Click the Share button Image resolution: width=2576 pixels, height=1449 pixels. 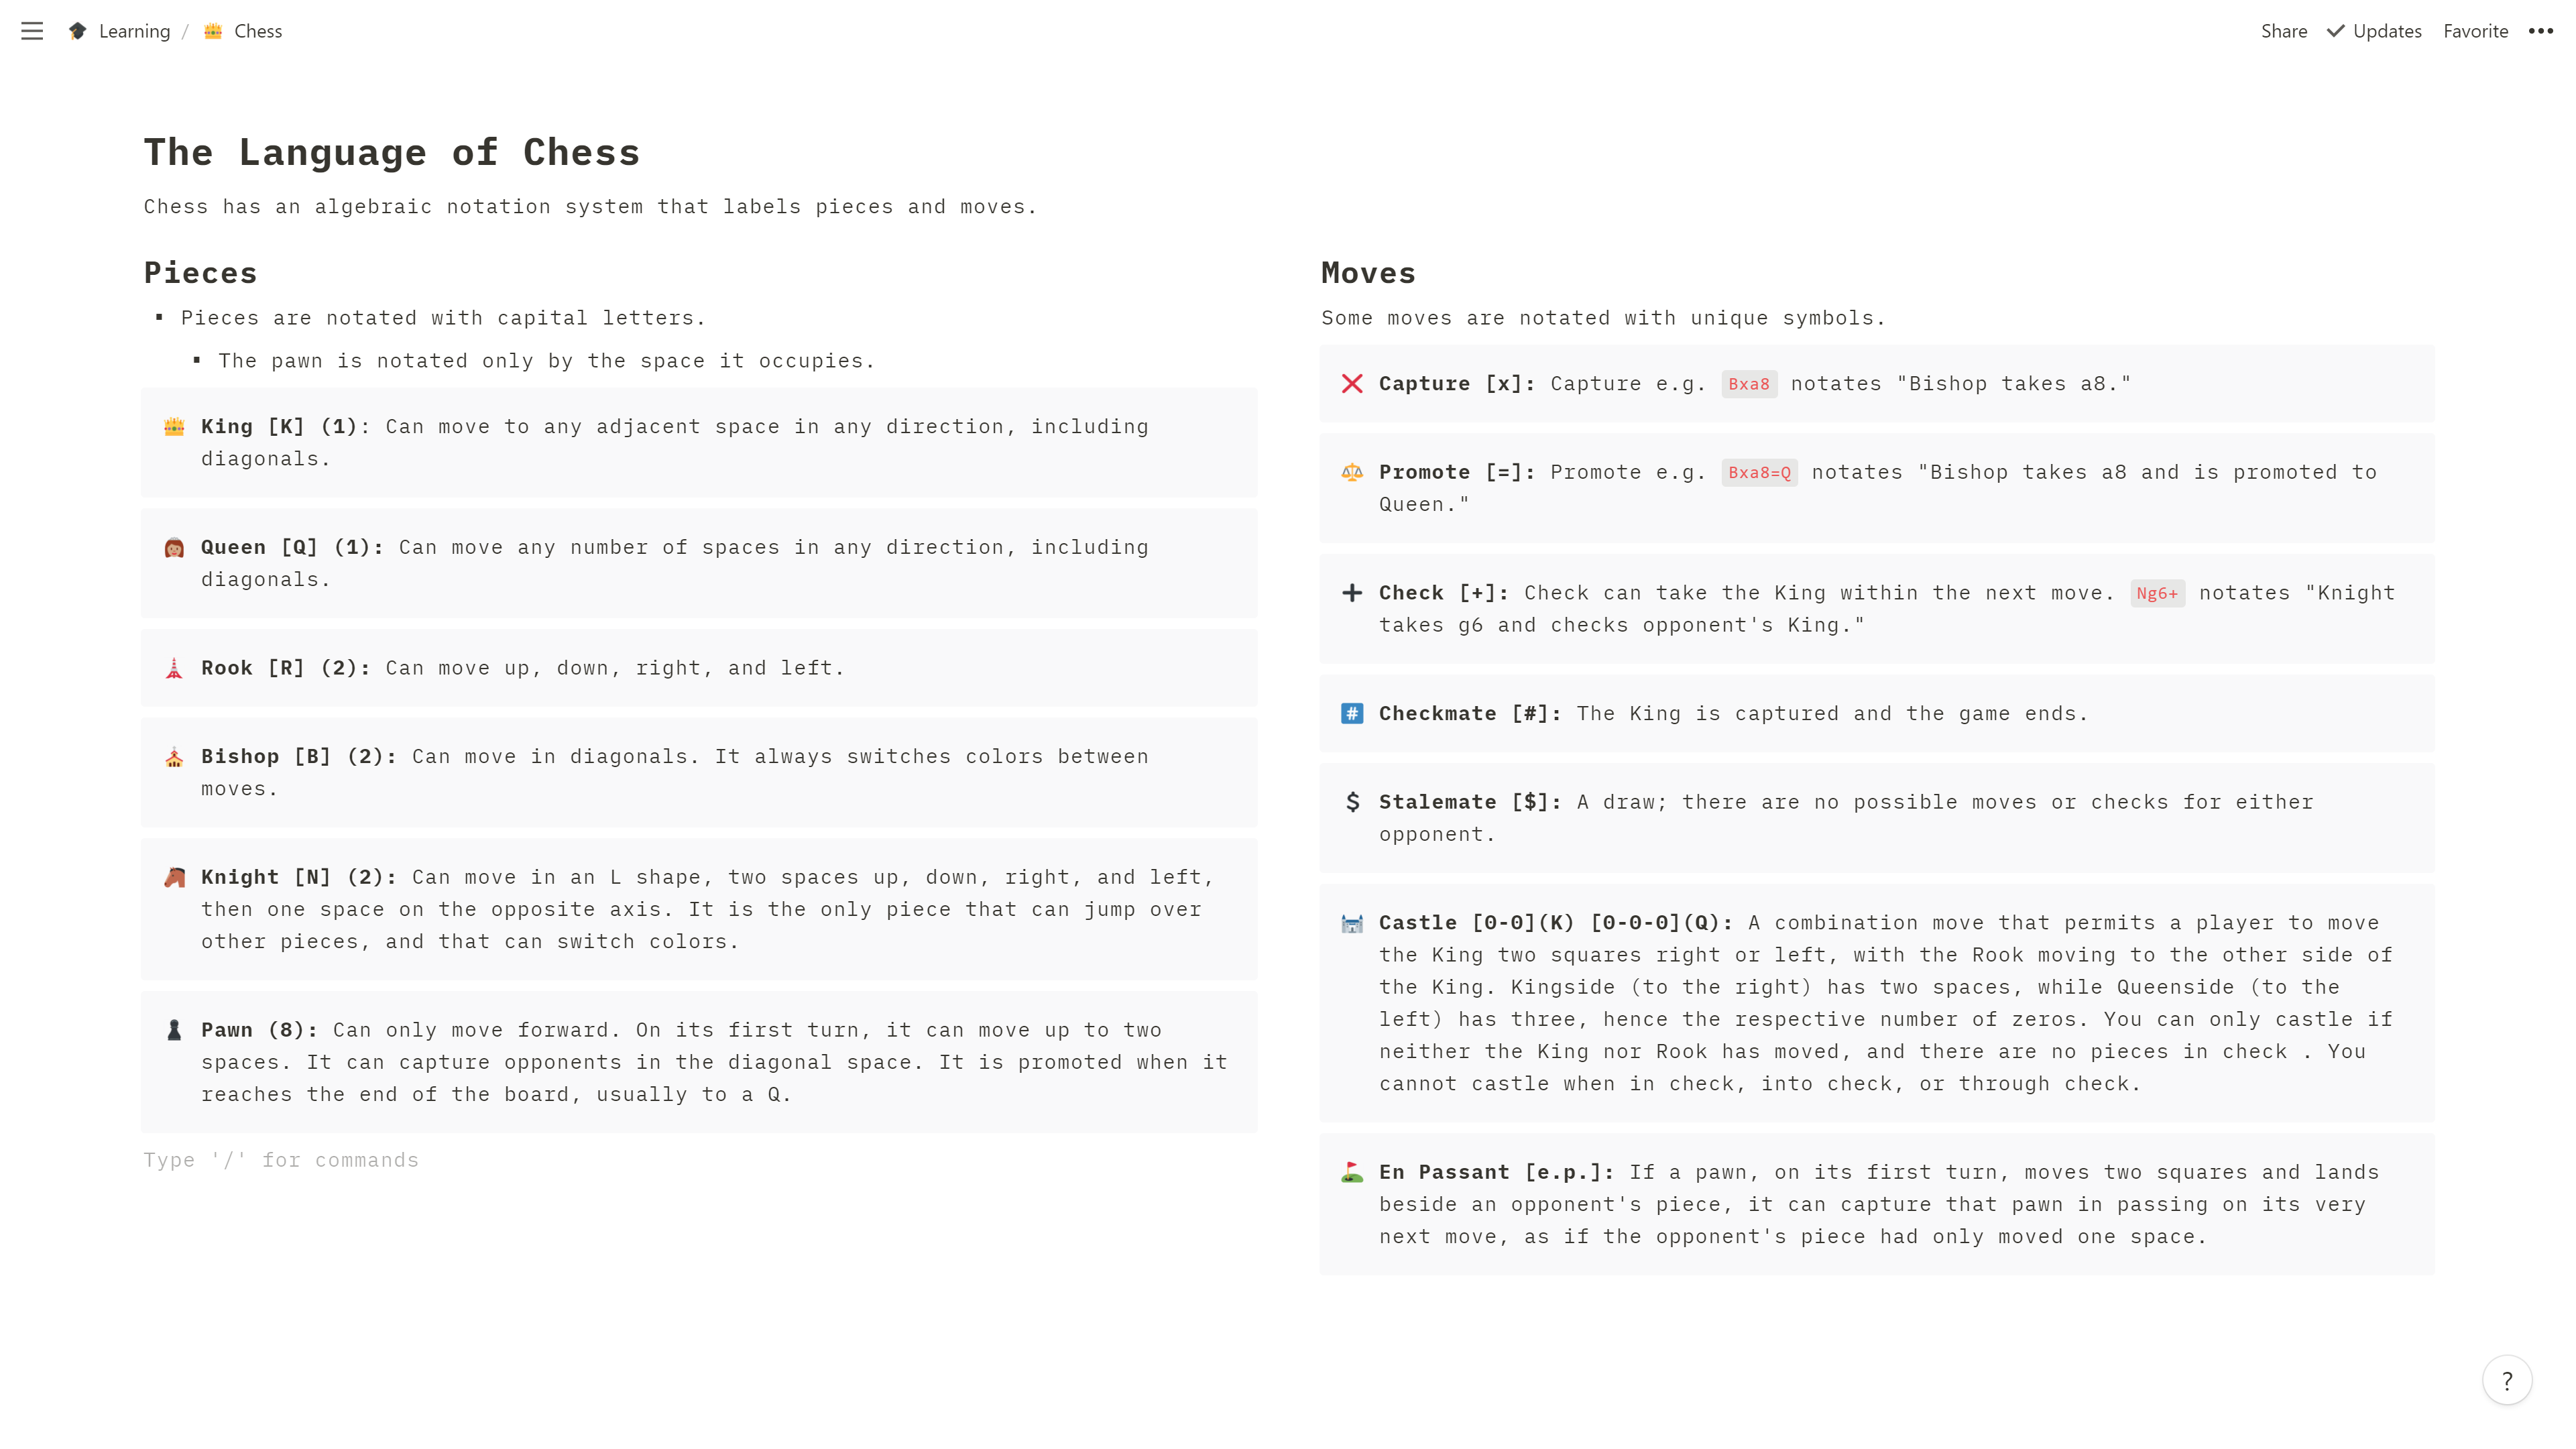pos(2284,32)
